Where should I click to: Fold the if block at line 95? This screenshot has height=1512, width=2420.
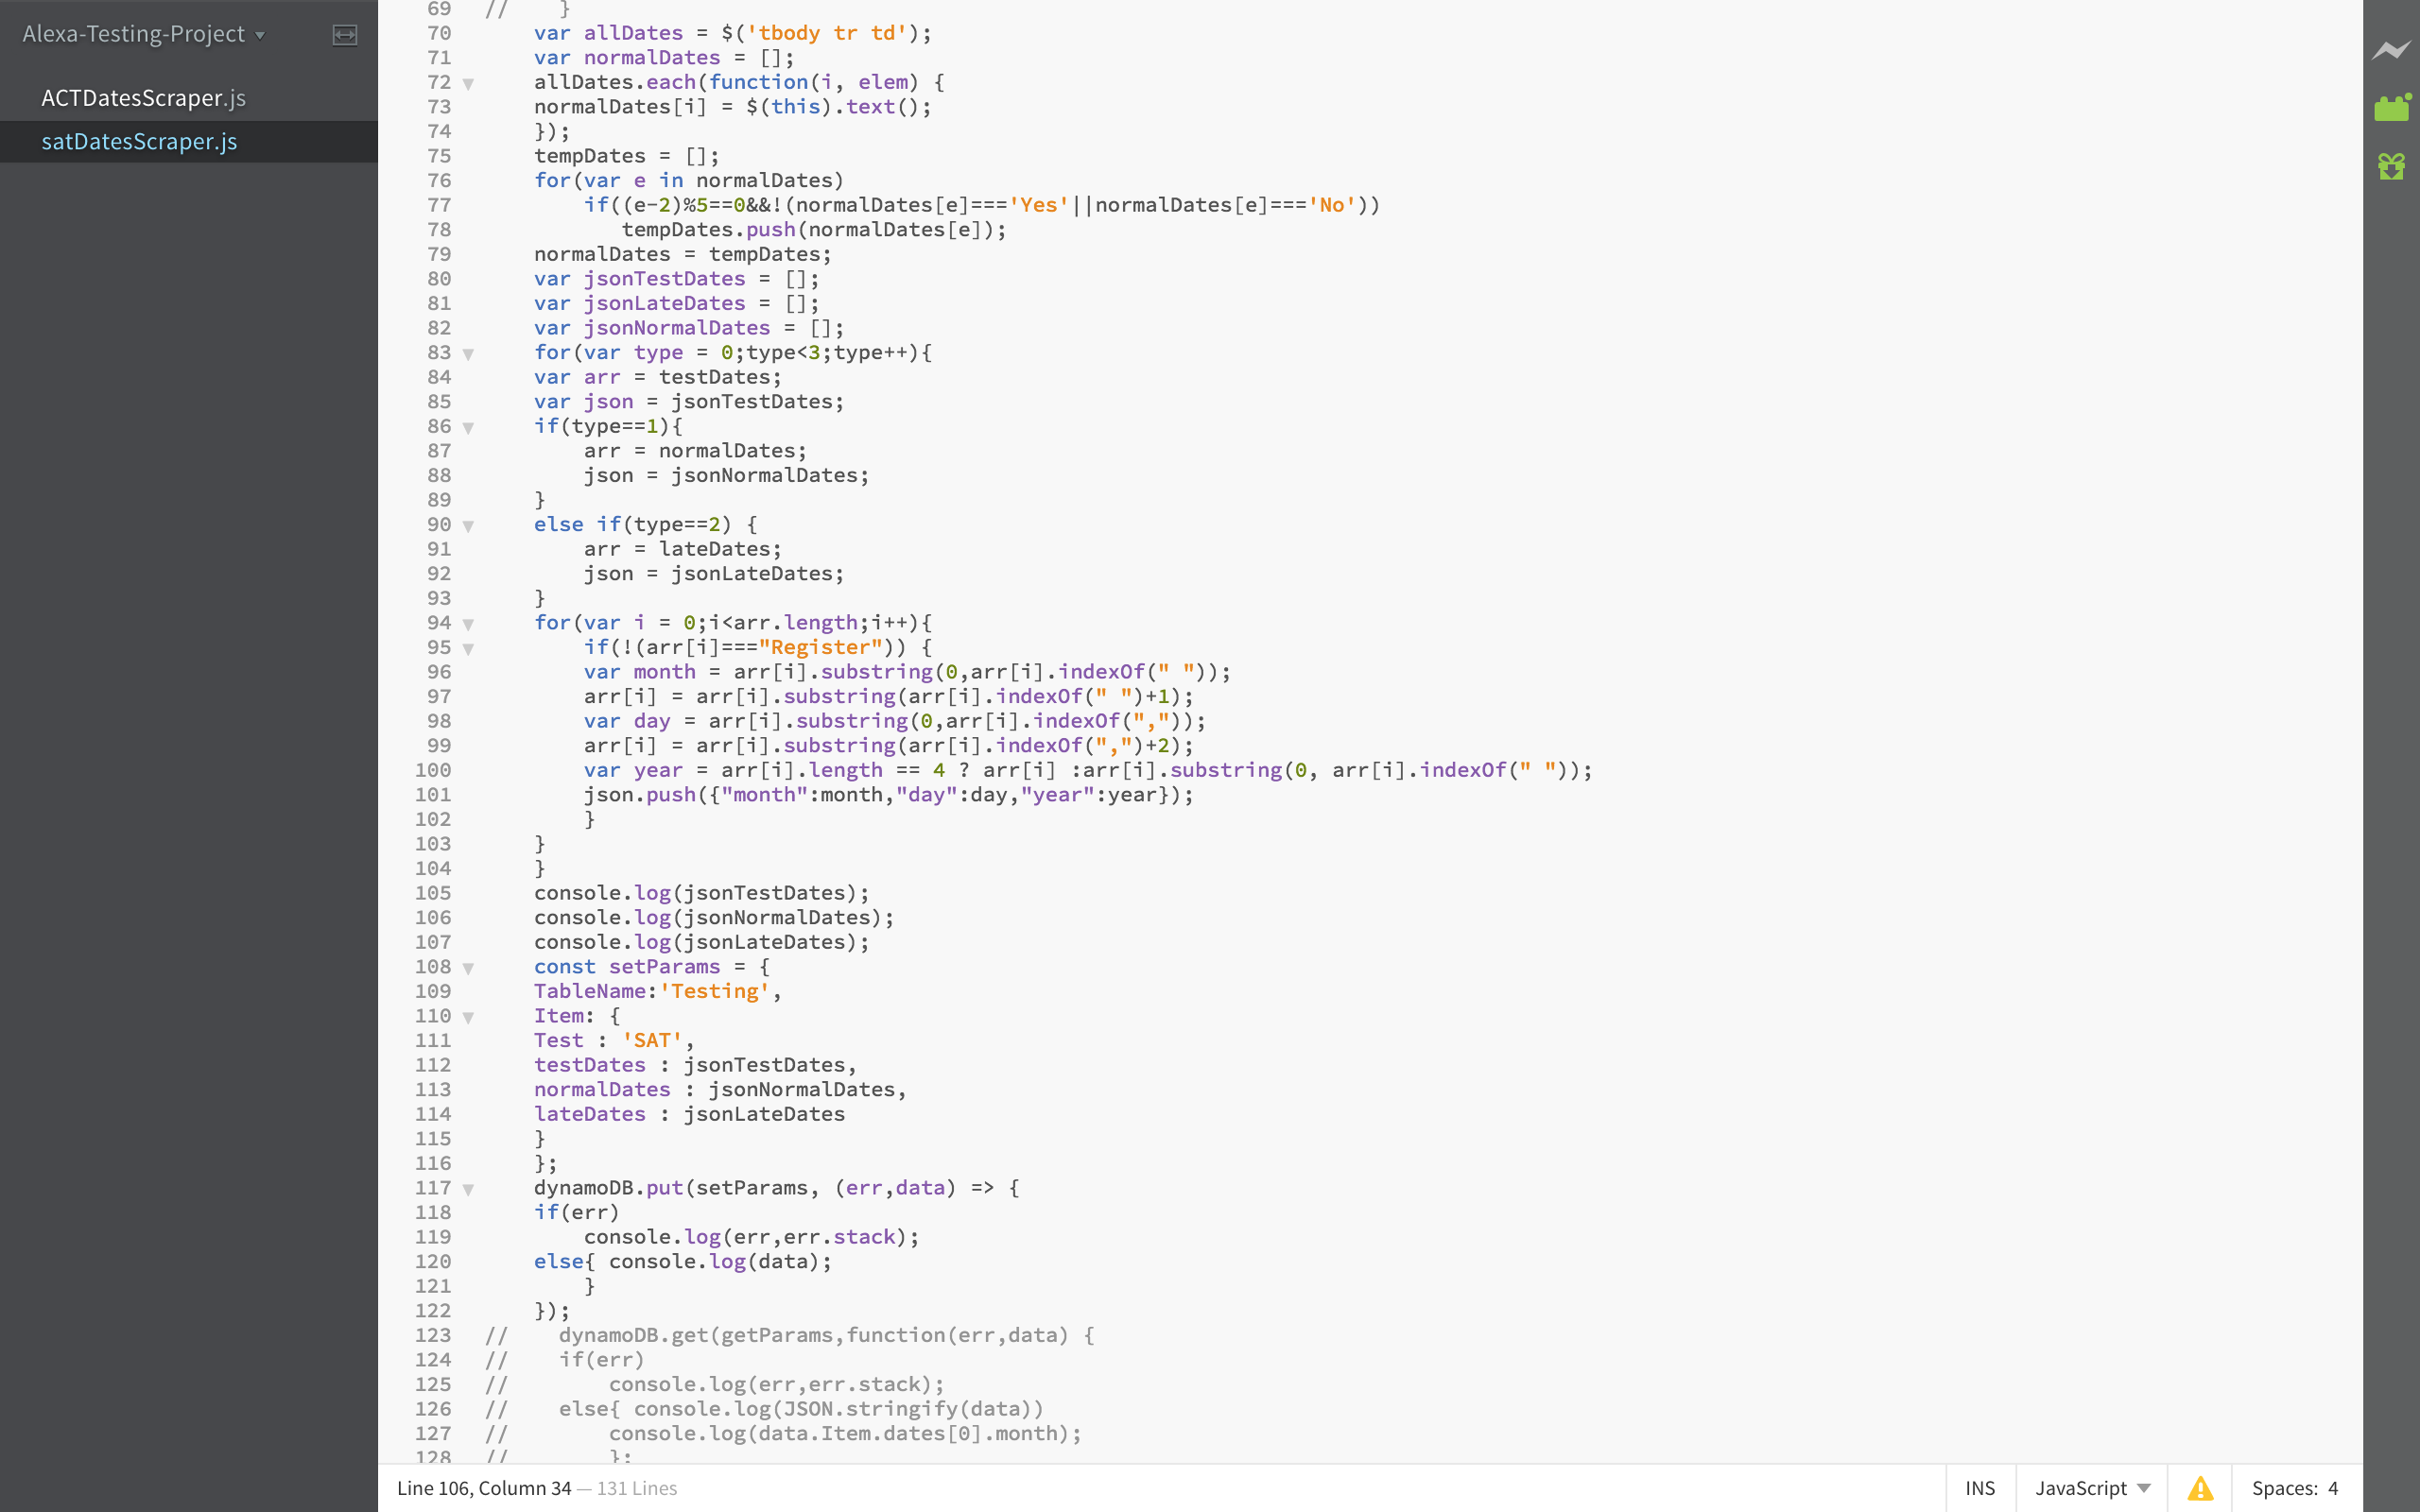[x=468, y=649]
